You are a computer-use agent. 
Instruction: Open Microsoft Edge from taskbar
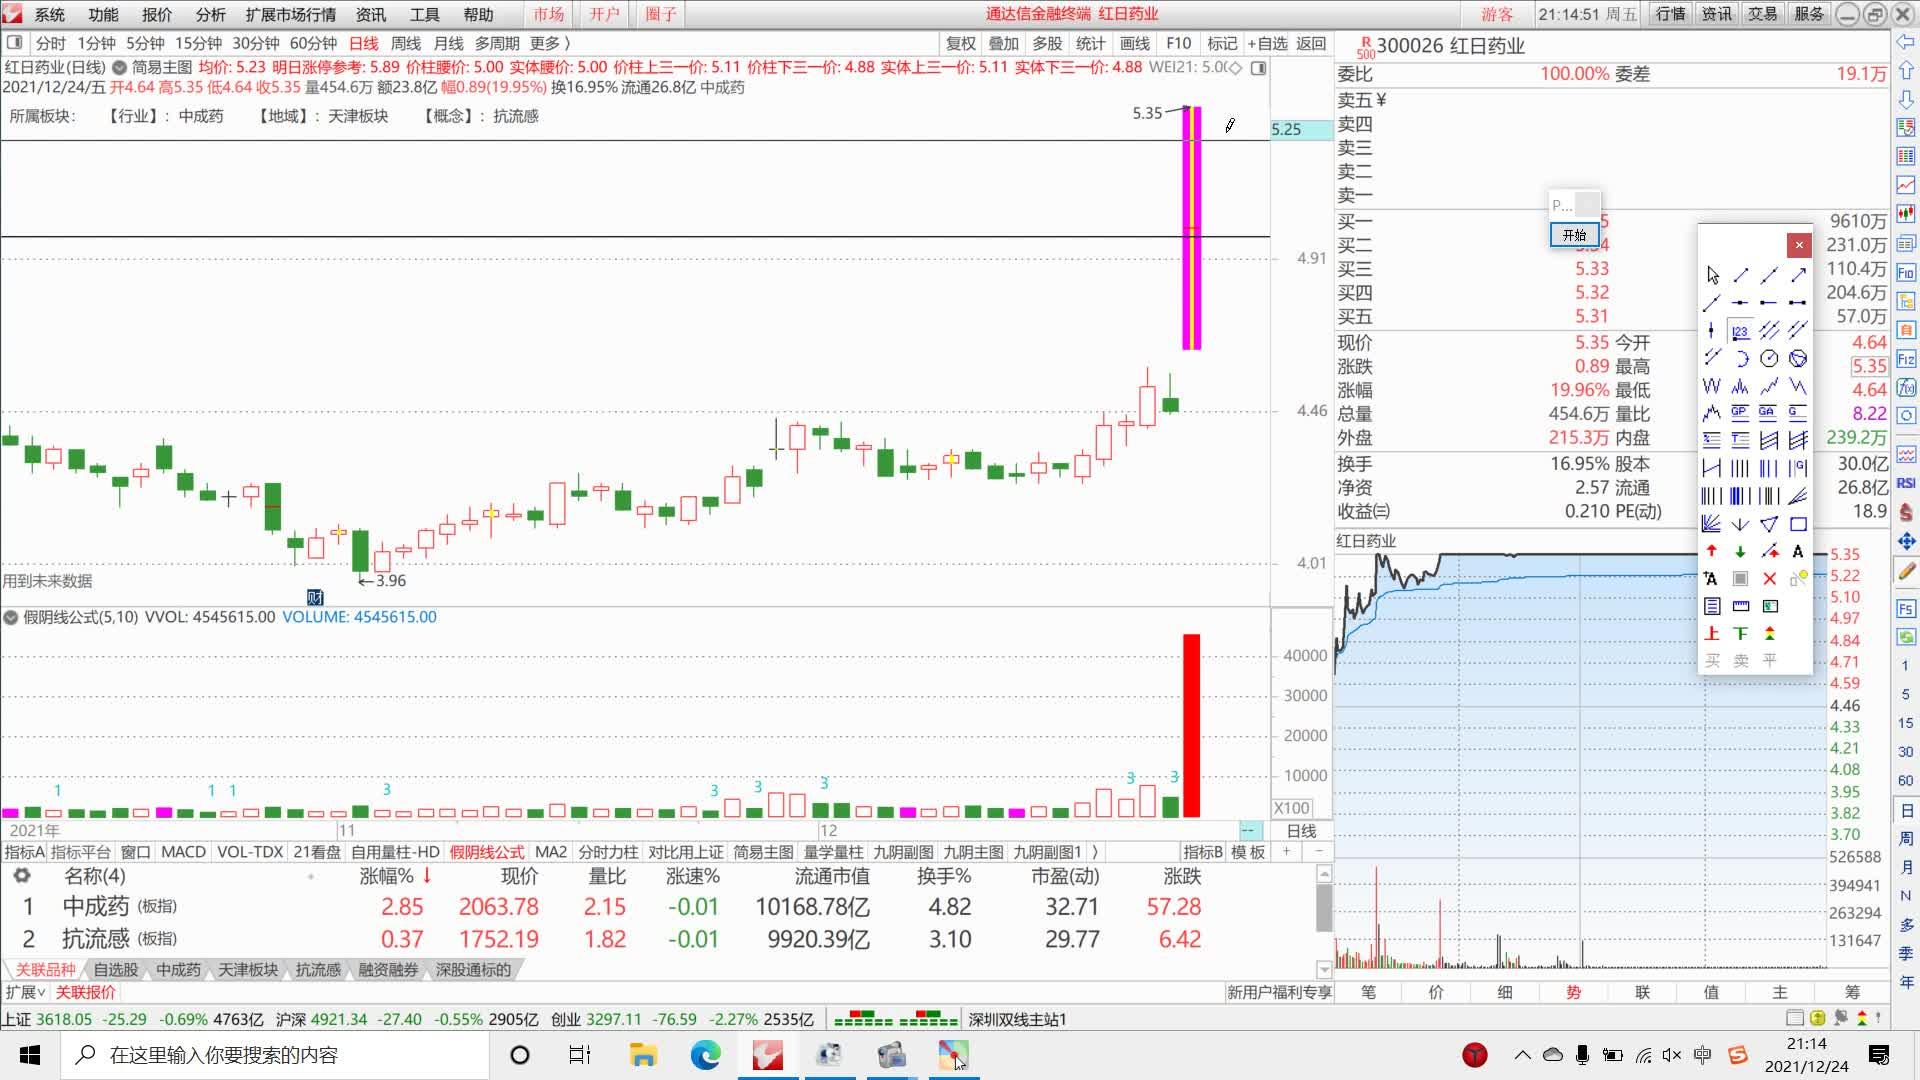point(705,1055)
